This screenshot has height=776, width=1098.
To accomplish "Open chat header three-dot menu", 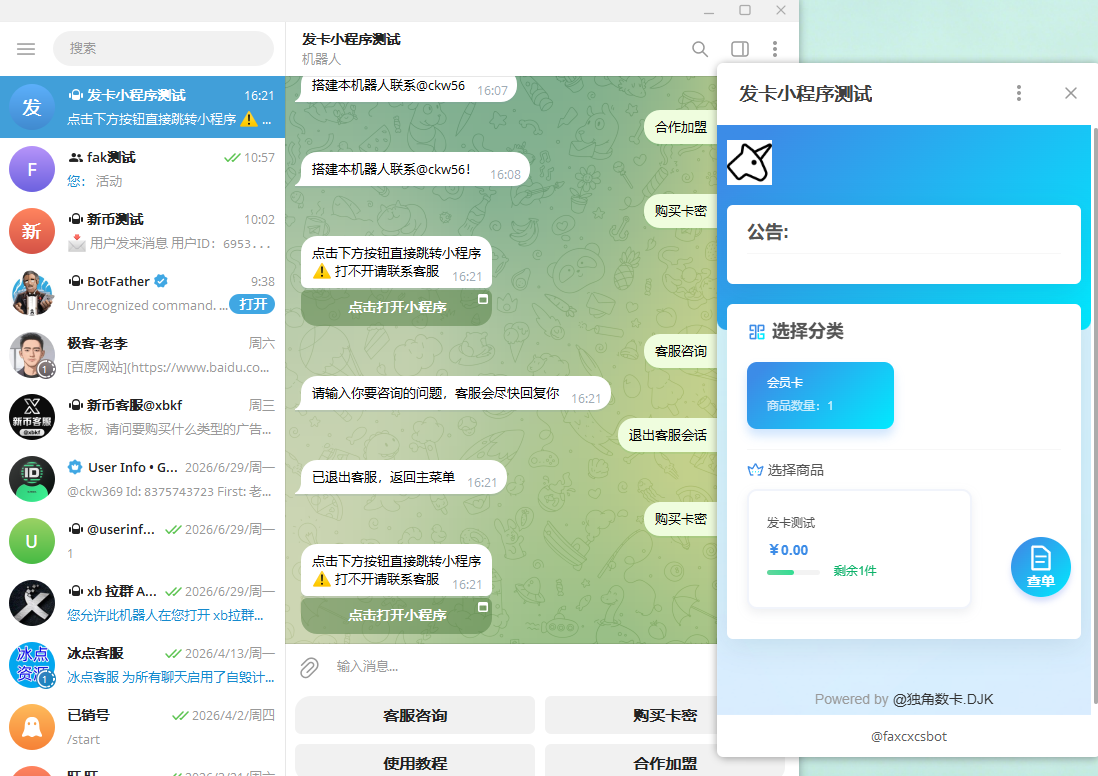I will click(x=774, y=48).
